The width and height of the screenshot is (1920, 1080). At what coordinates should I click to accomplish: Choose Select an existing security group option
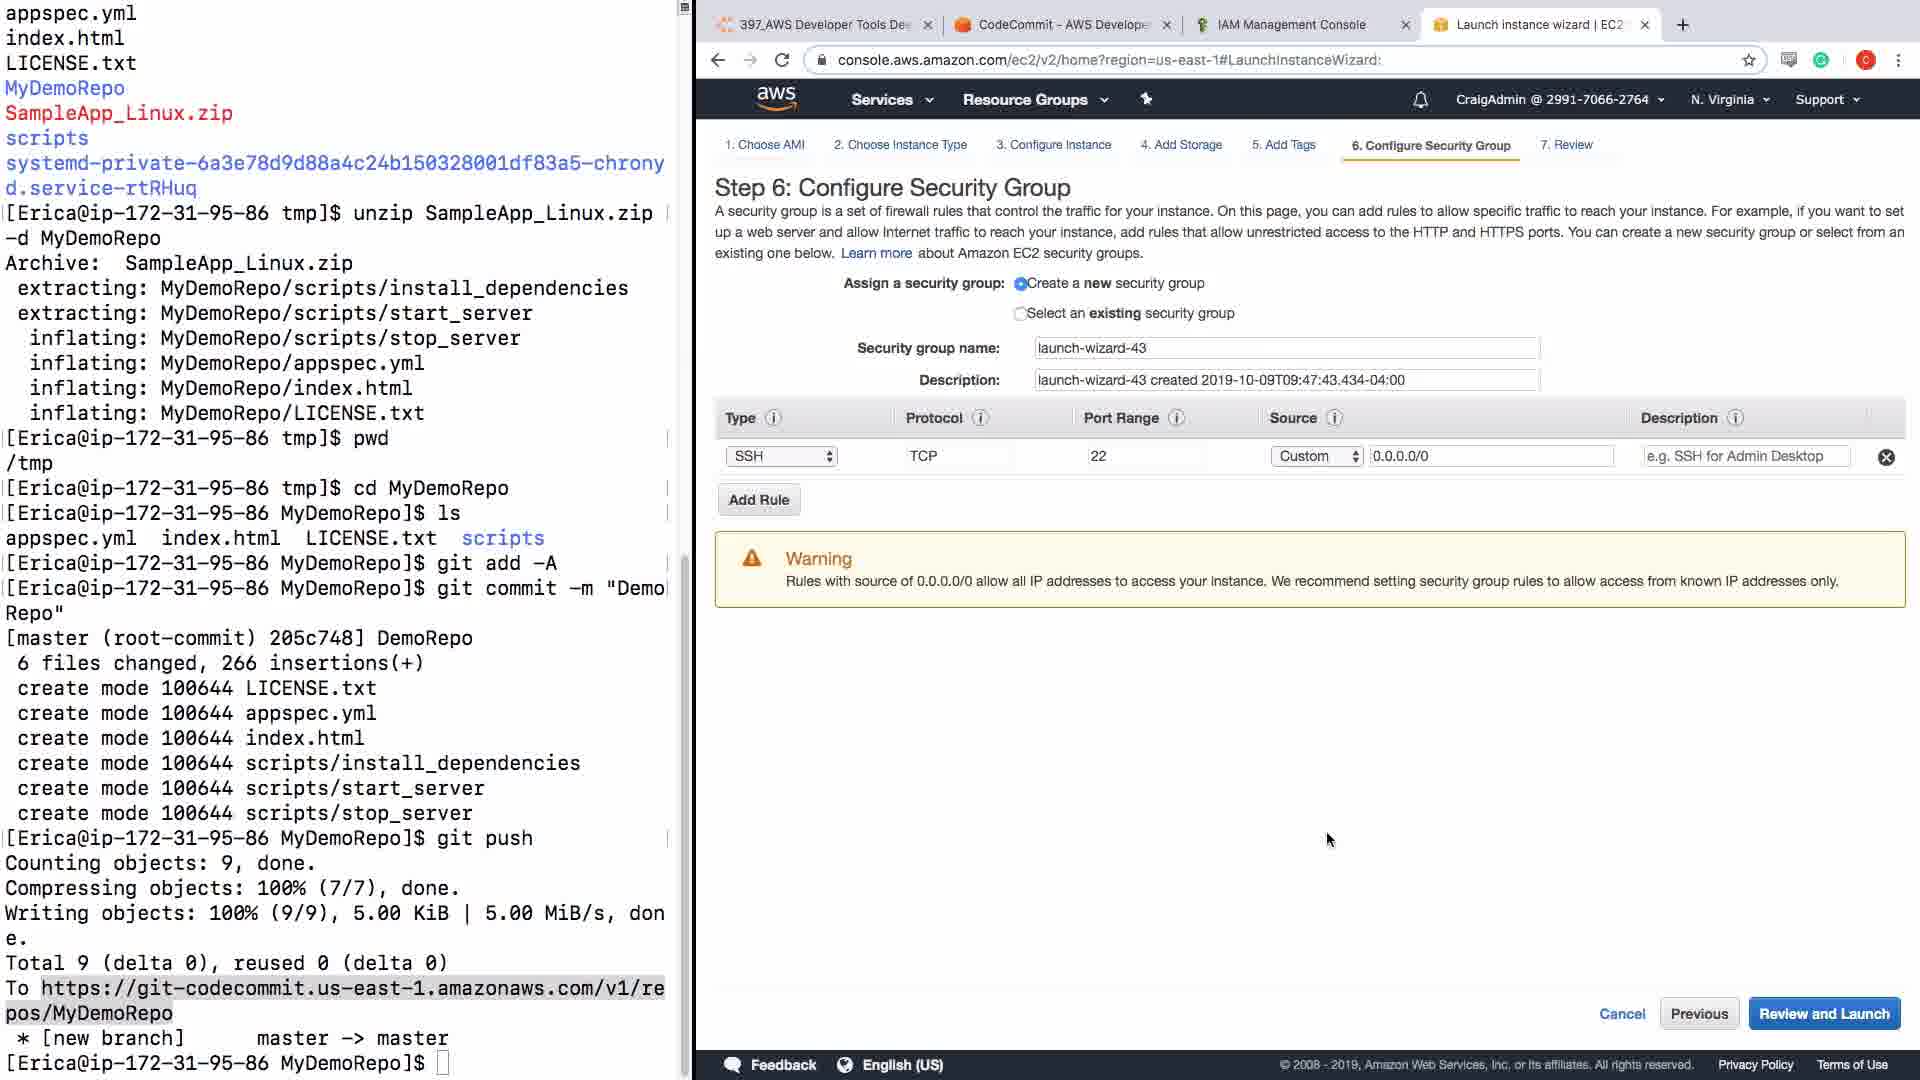1020,314
